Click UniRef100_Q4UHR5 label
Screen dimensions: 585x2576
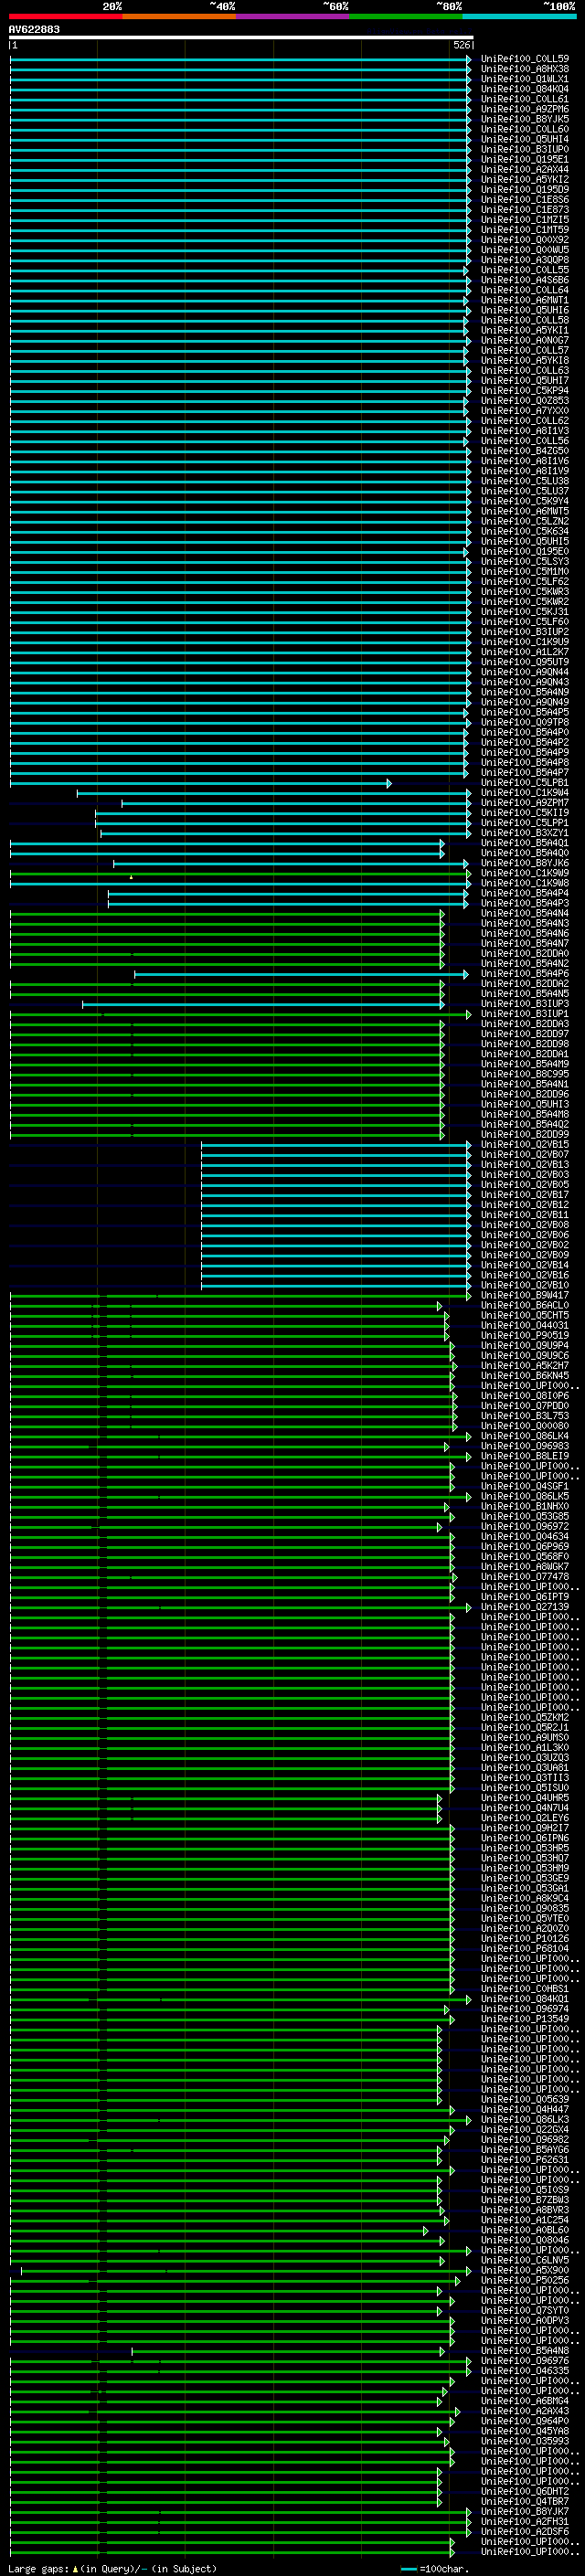point(525,1798)
